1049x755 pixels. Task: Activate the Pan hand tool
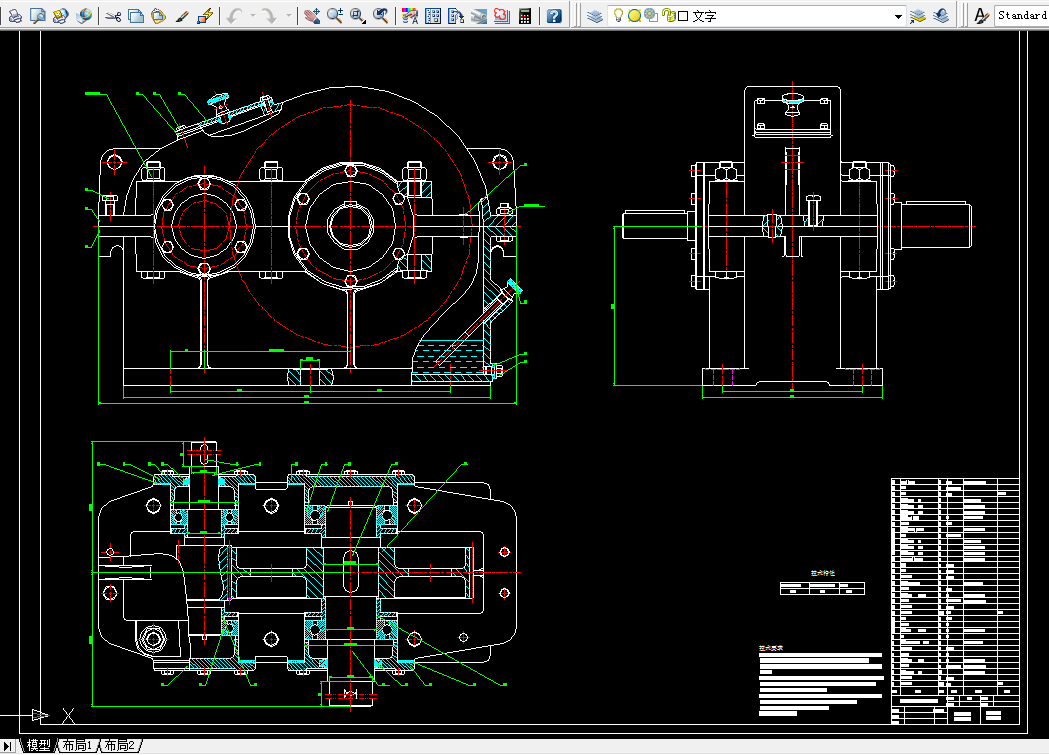pos(312,15)
